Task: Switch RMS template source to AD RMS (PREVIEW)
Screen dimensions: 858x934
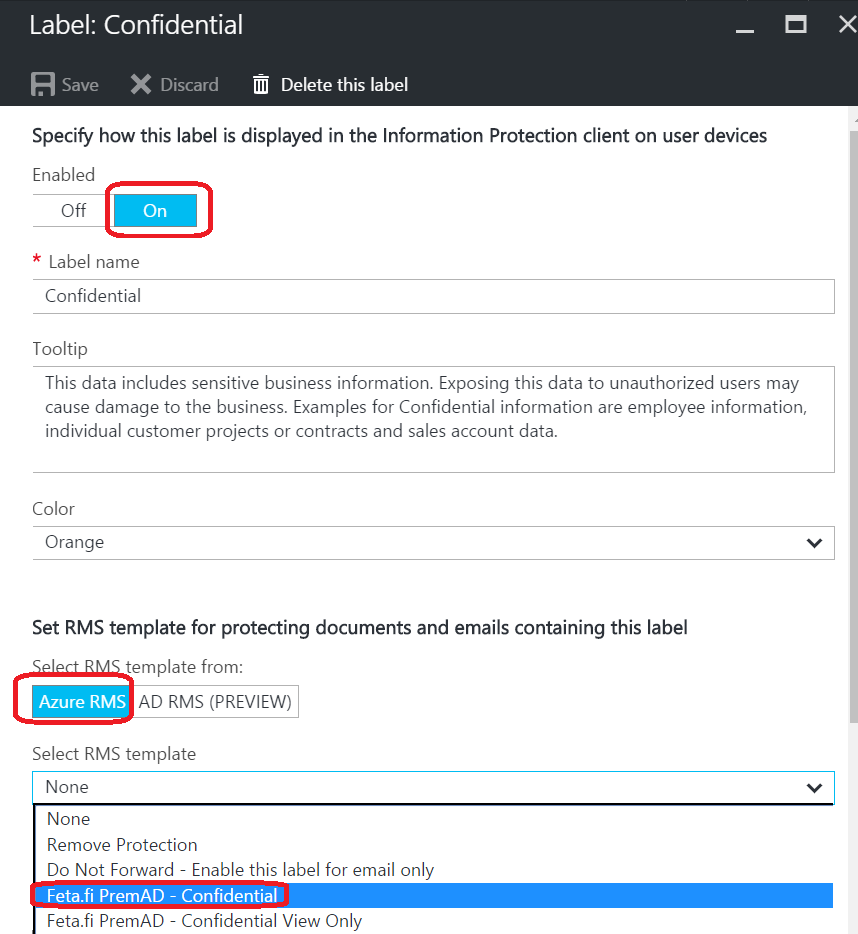Action: [215, 701]
